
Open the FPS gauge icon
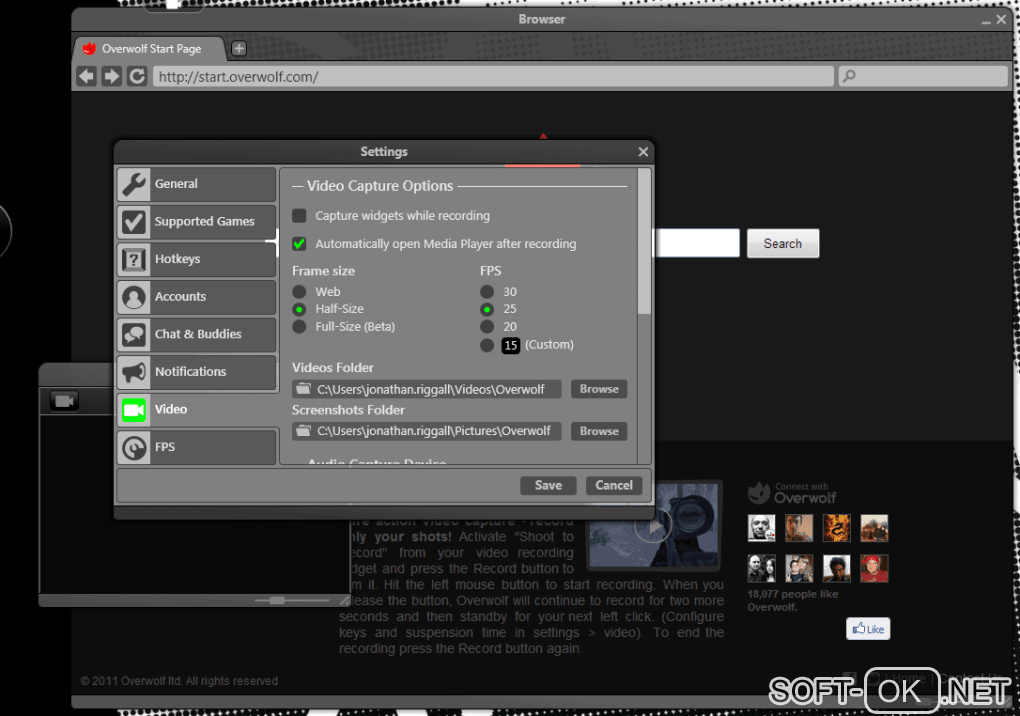click(134, 447)
